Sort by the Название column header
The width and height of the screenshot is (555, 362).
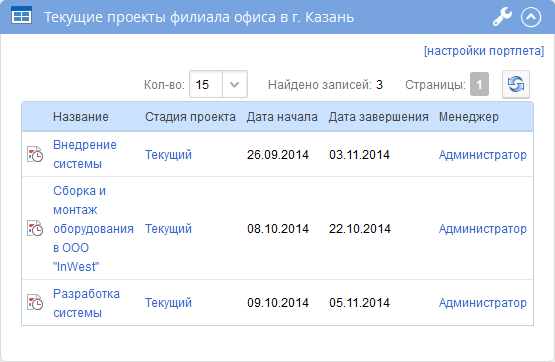(81, 117)
